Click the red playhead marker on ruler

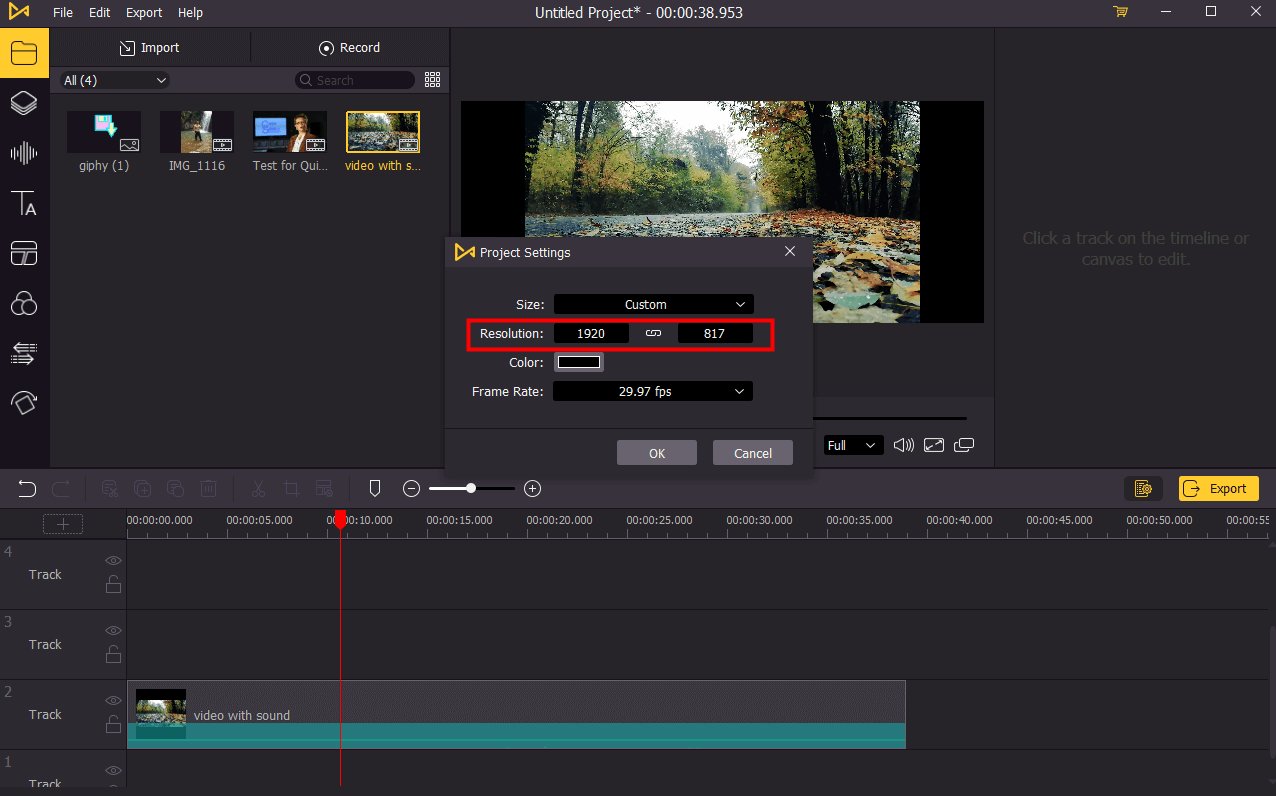click(x=340, y=519)
